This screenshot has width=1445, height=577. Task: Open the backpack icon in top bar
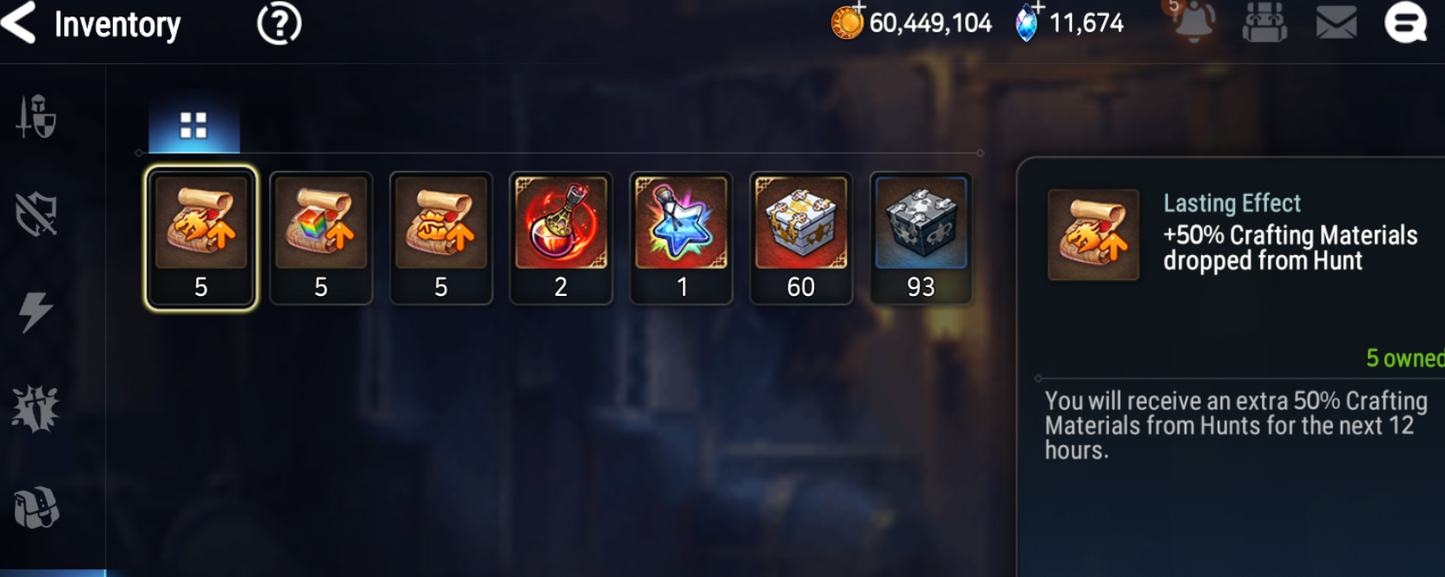click(x=1264, y=22)
